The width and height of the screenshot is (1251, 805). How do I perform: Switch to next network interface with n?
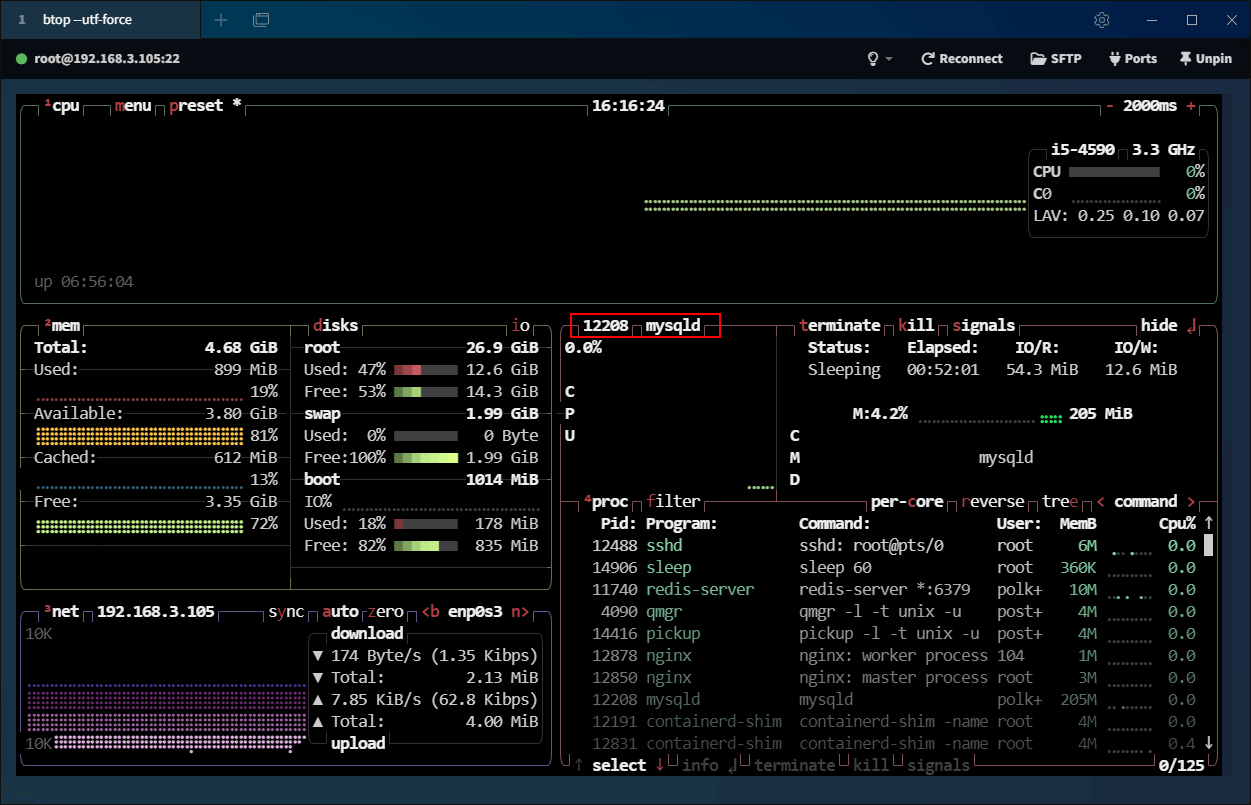(521, 612)
